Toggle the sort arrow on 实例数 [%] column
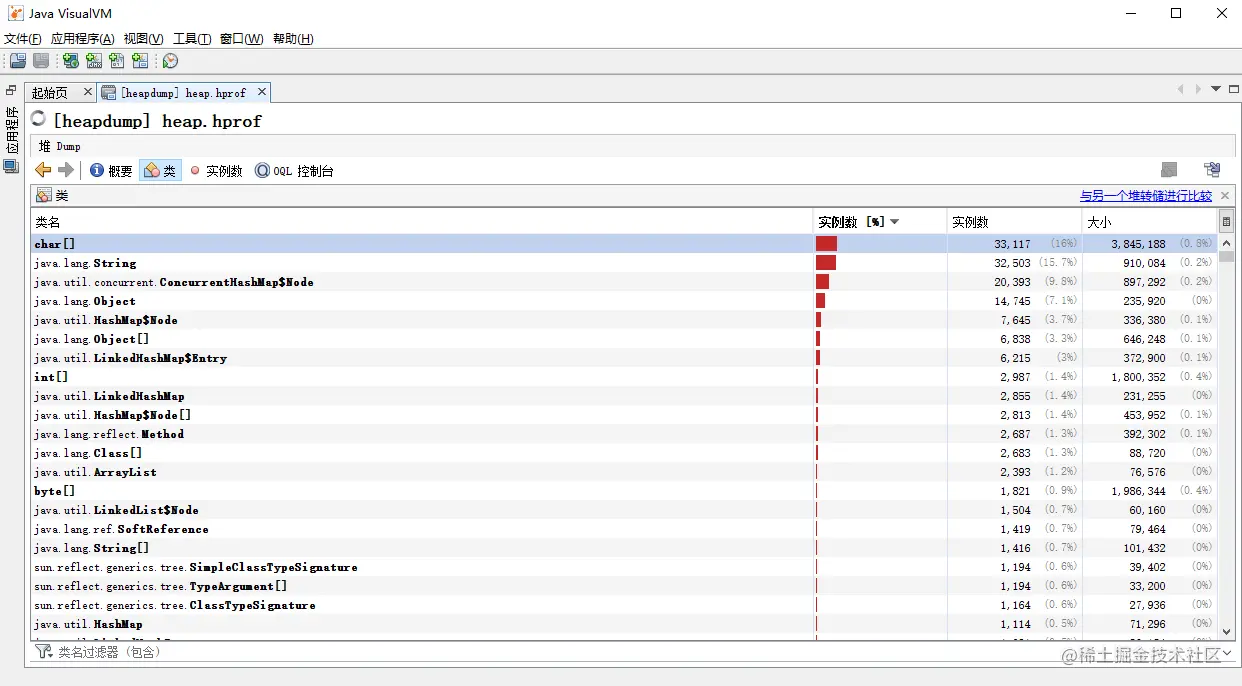1242x686 pixels. [894, 222]
